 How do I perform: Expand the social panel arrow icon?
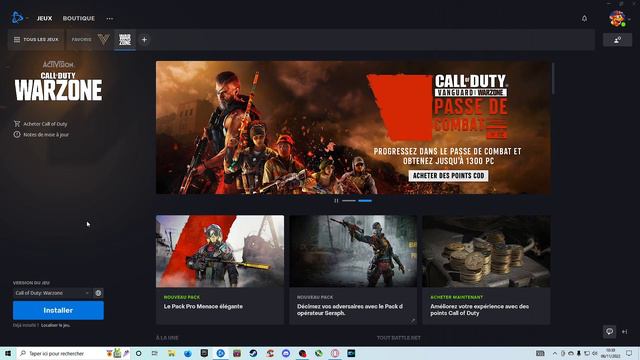point(624,331)
